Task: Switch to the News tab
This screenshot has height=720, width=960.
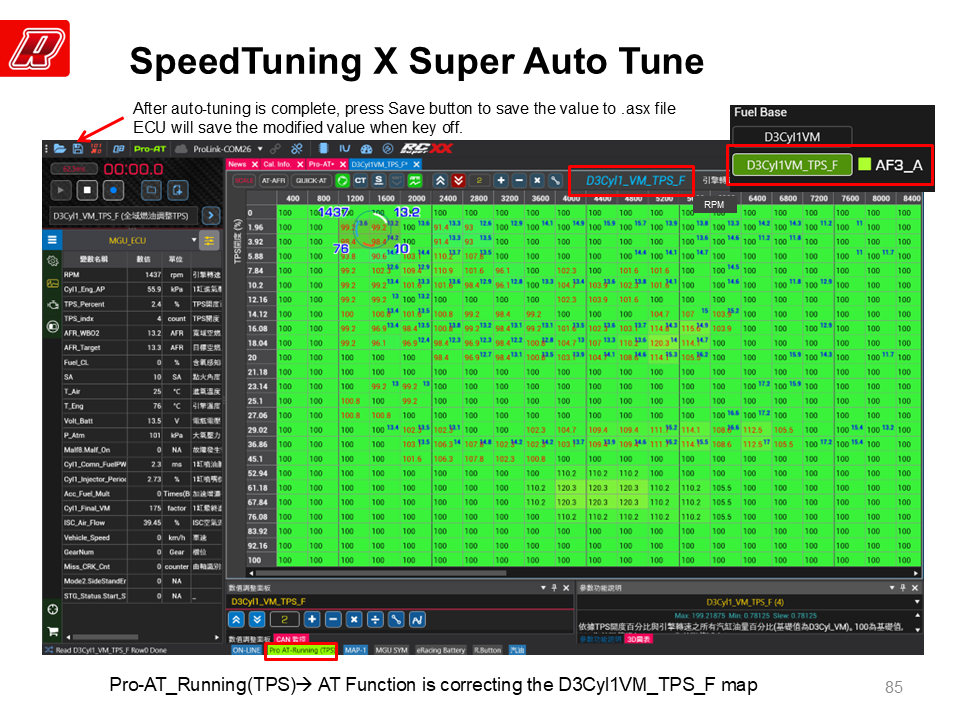Action: pyautogui.click(x=238, y=164)
